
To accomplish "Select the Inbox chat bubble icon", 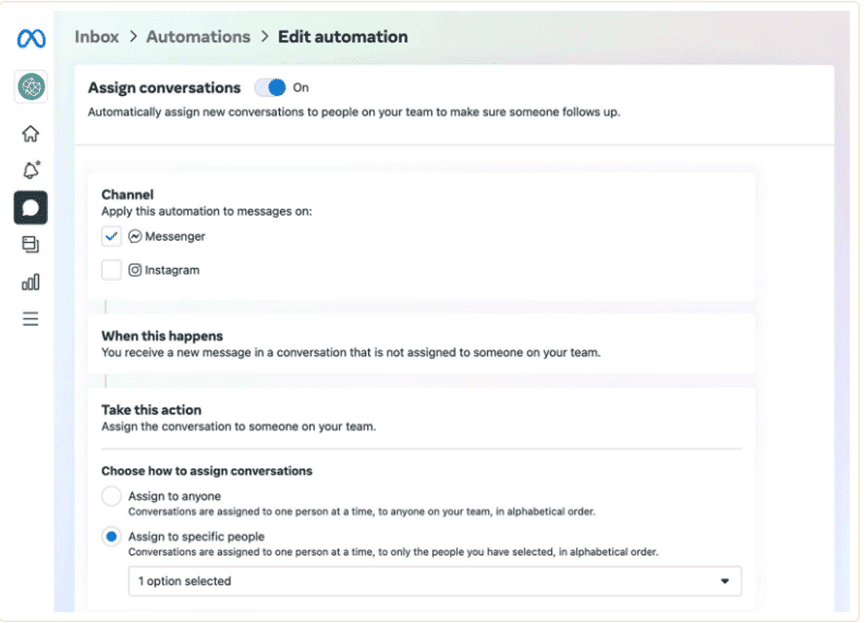I will click(x=31, y=208).
